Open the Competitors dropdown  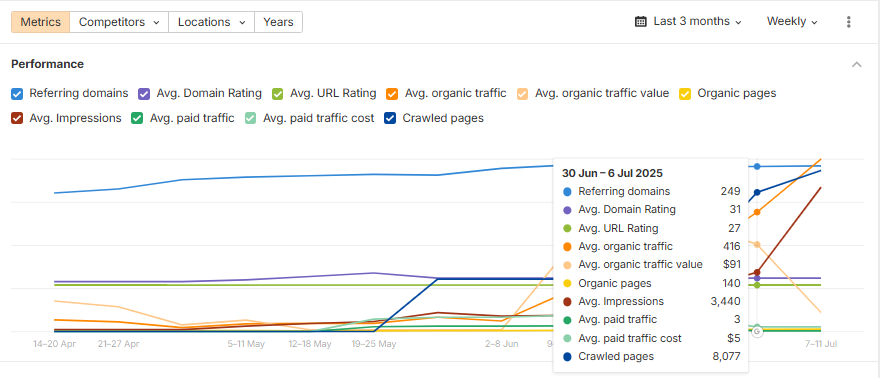[119, 22]
